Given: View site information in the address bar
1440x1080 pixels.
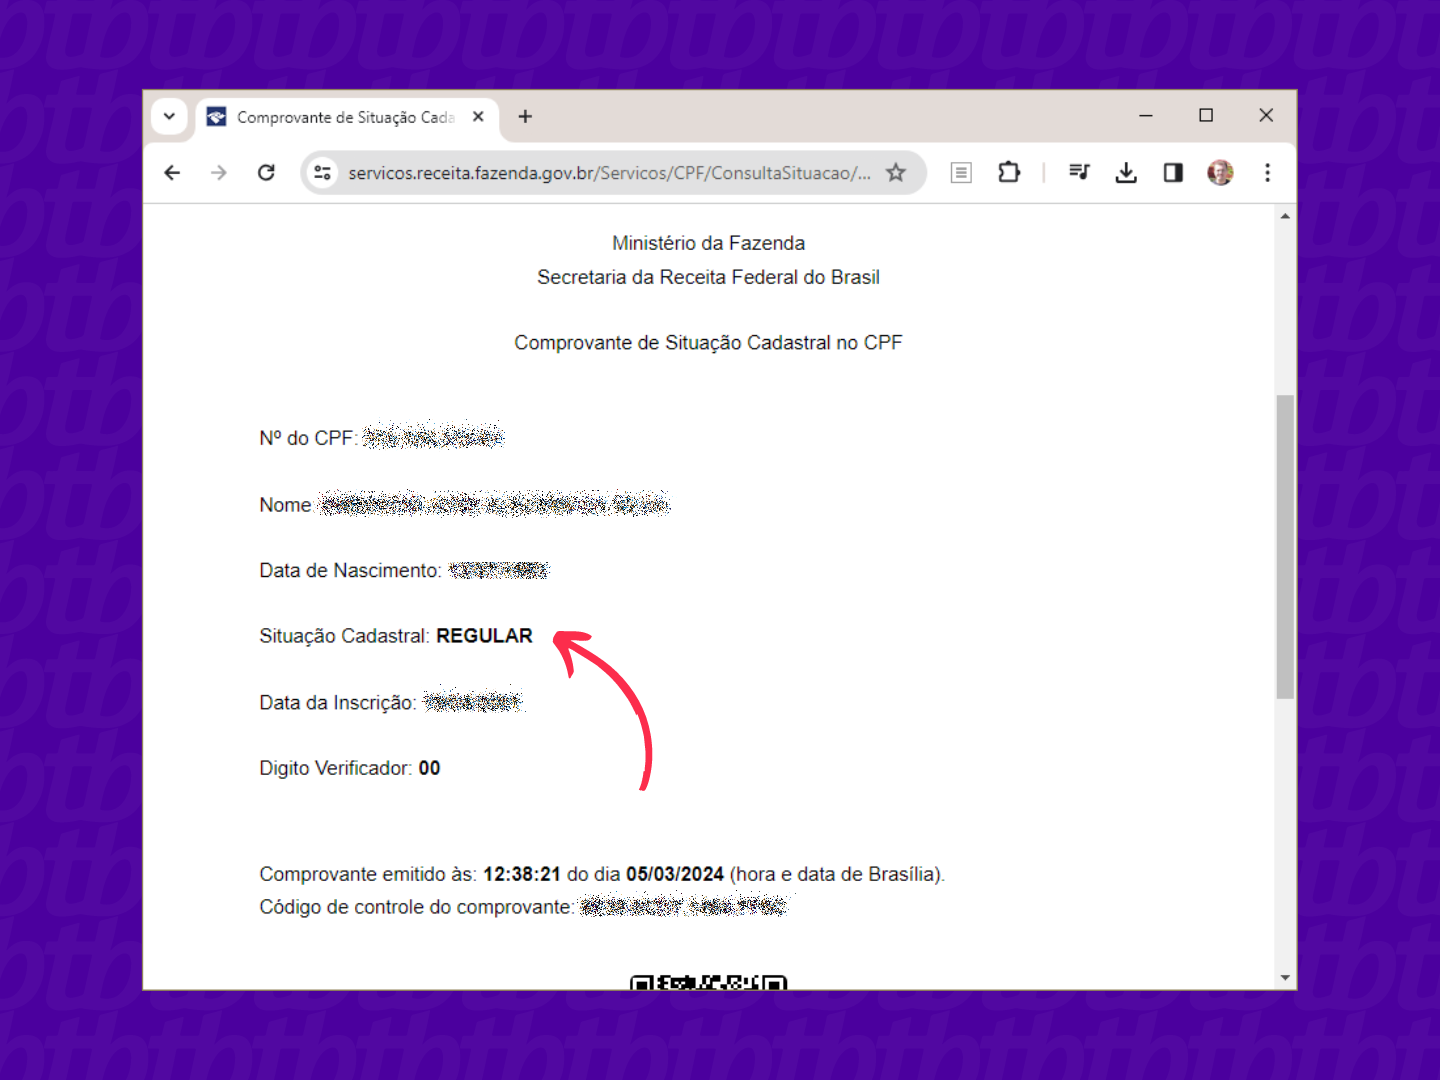Looking at the screenshot, I should pyautogui.click(x=322, y=172).
